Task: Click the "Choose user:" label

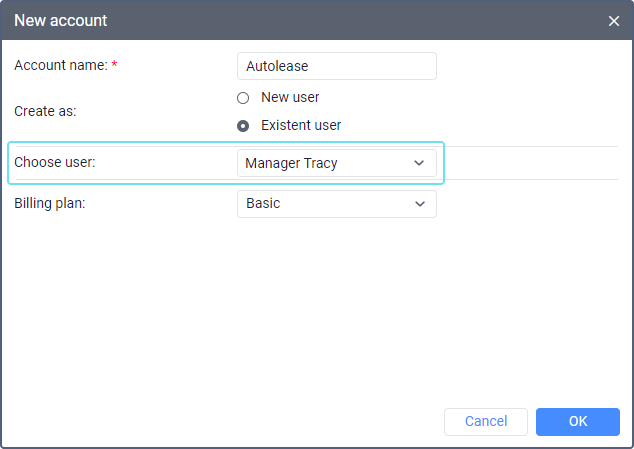Action: 55,162
